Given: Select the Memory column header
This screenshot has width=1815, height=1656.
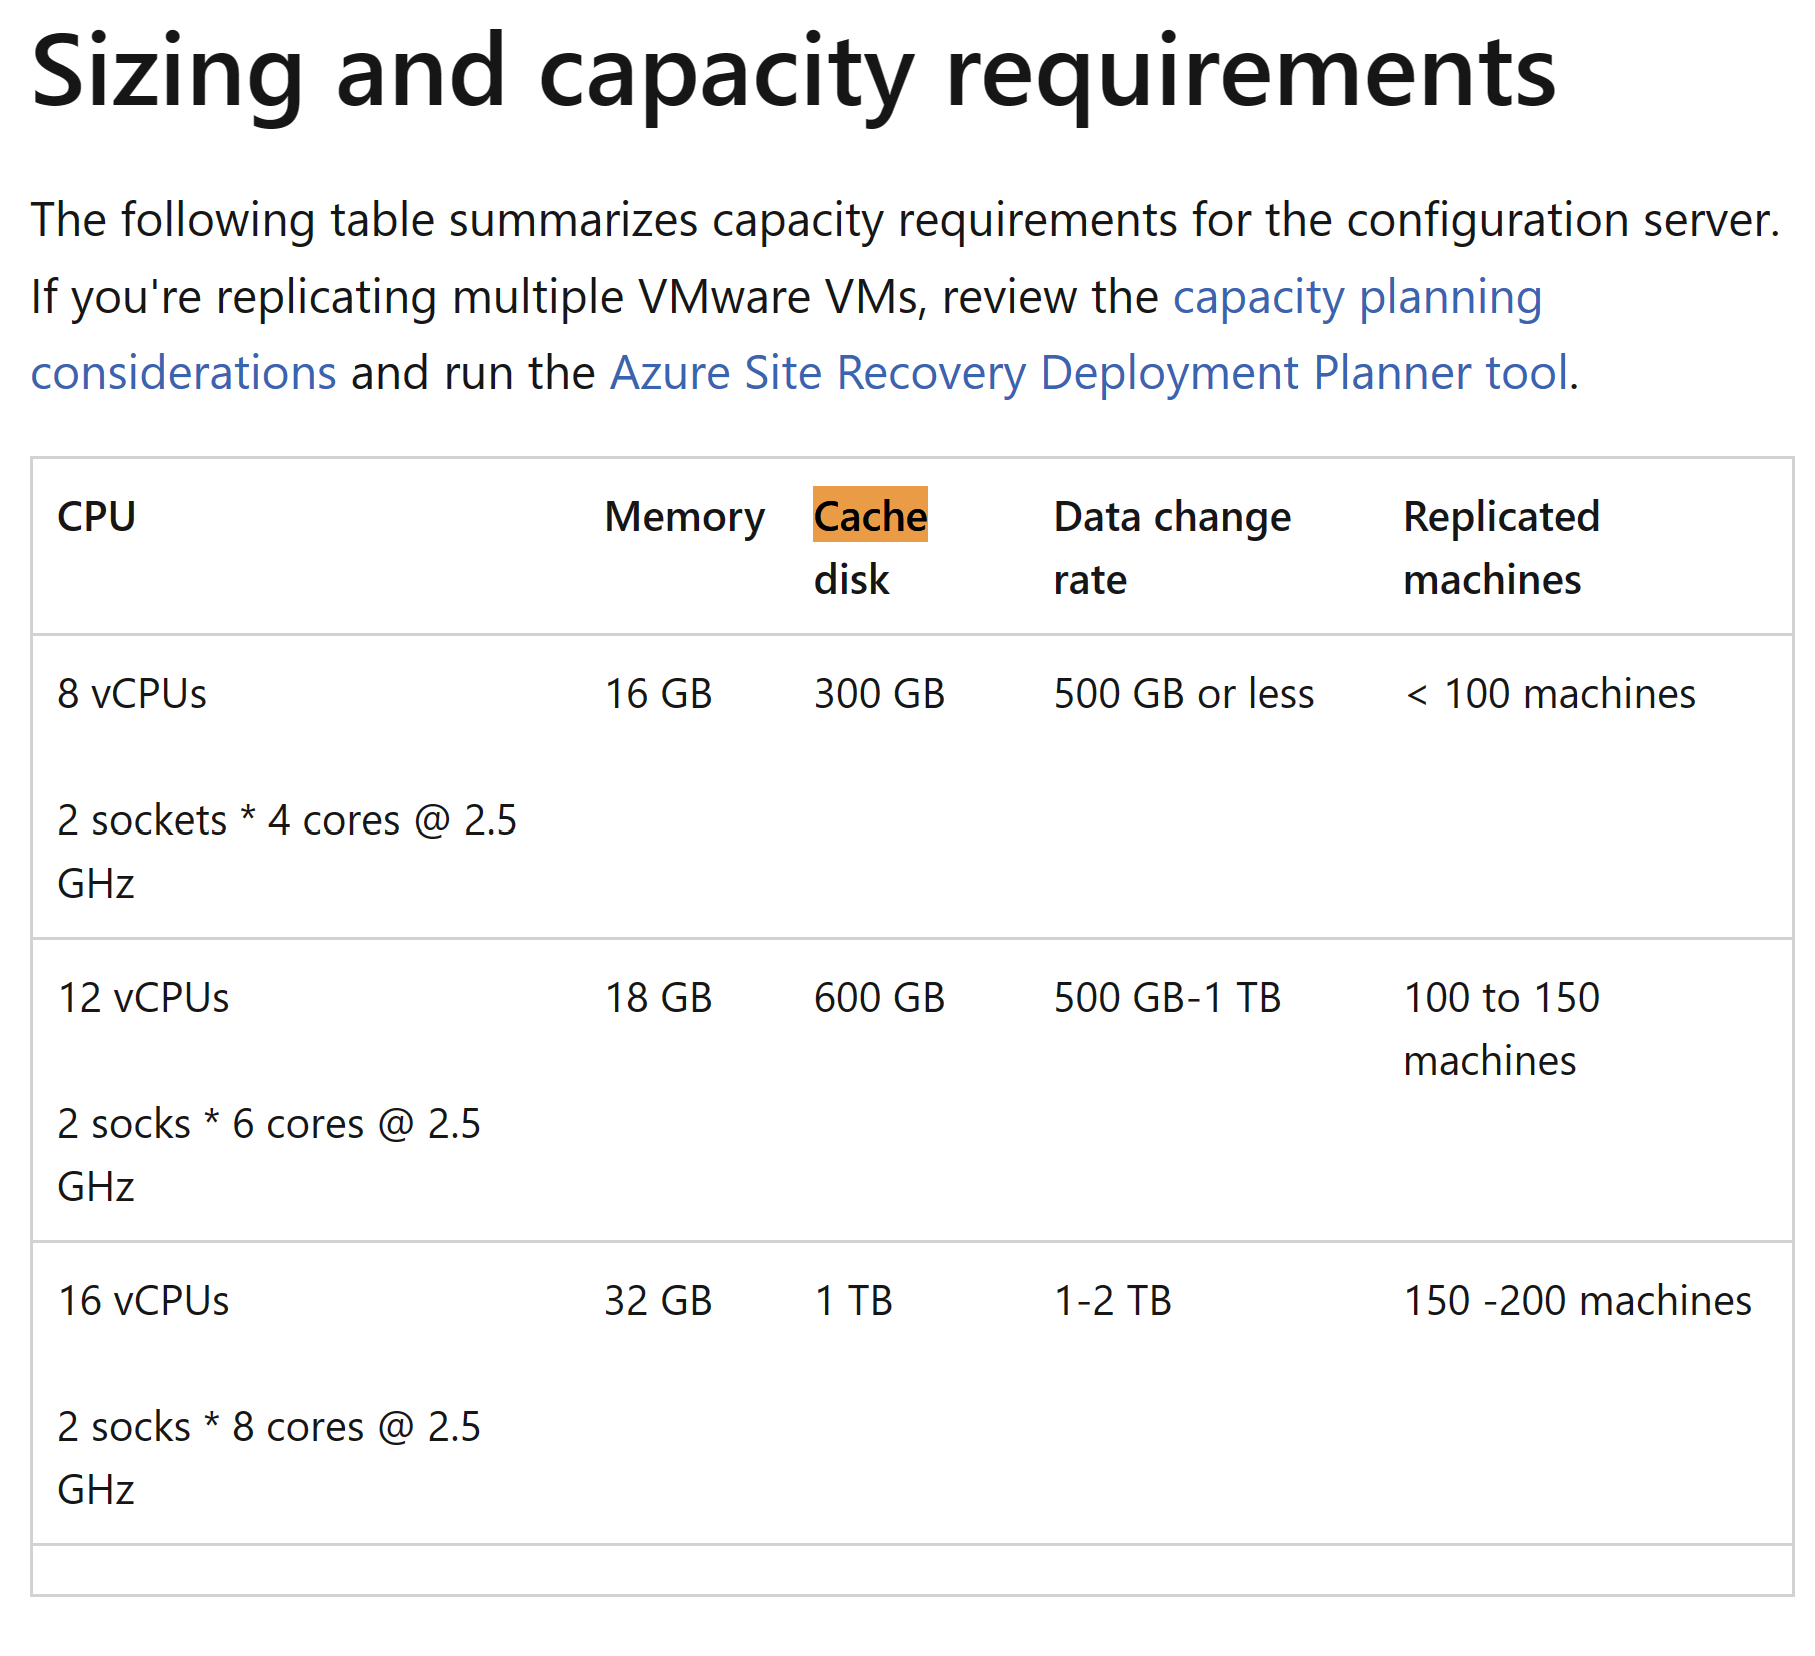Looking at the screenshot, I should 684,517.
